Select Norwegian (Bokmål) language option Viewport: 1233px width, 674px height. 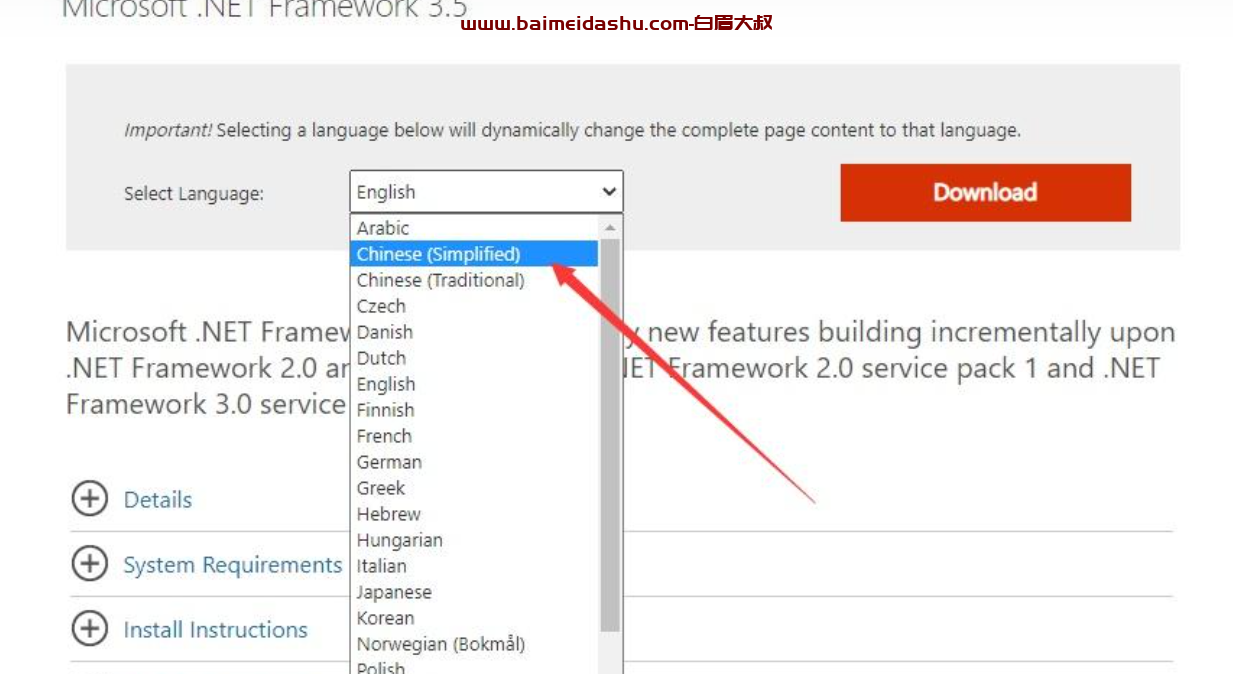[x=475, y=644]
